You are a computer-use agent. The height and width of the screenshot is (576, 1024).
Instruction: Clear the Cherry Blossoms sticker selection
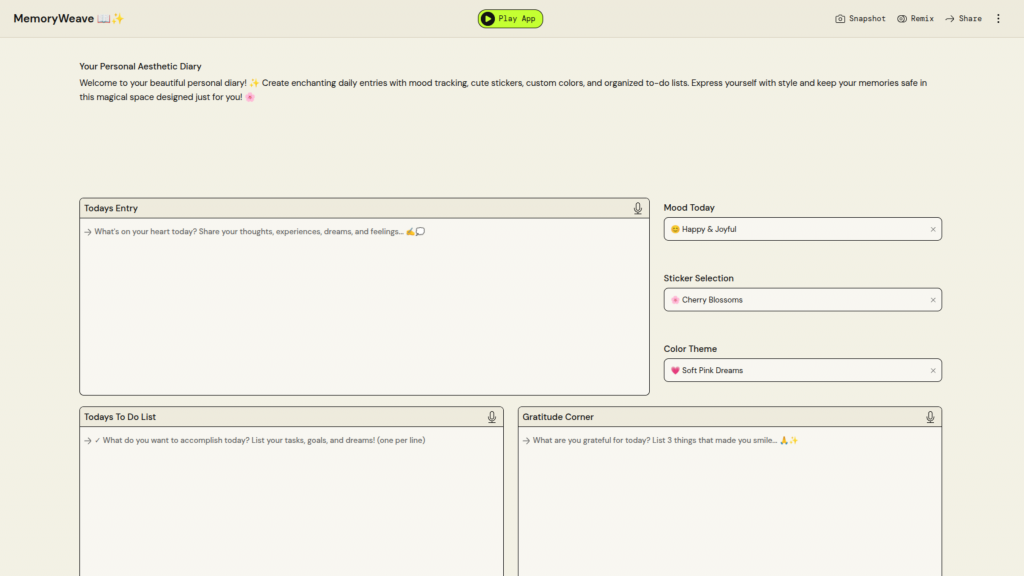[933, 300]
